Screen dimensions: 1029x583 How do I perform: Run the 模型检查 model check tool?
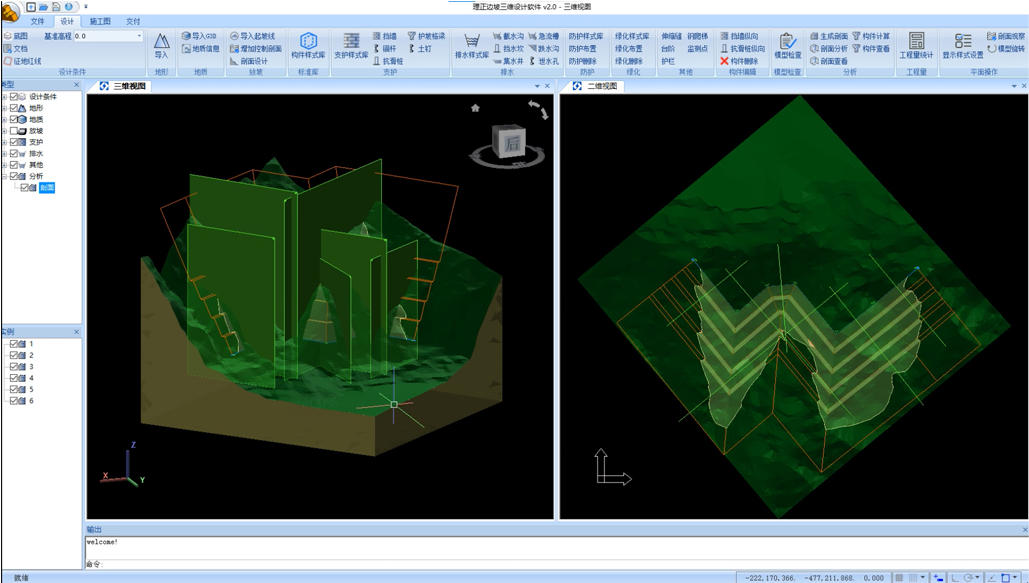coord(787,46)
